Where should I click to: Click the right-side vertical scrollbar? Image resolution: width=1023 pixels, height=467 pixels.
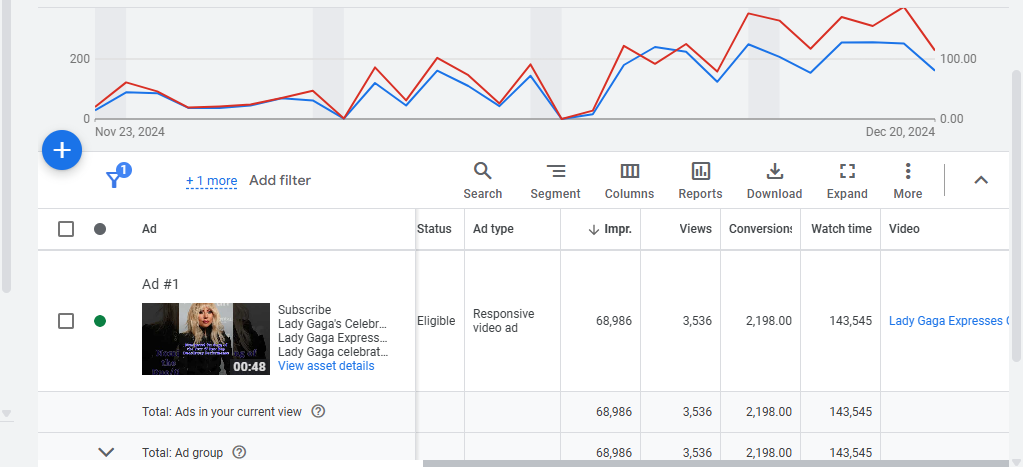[1017, 215]
